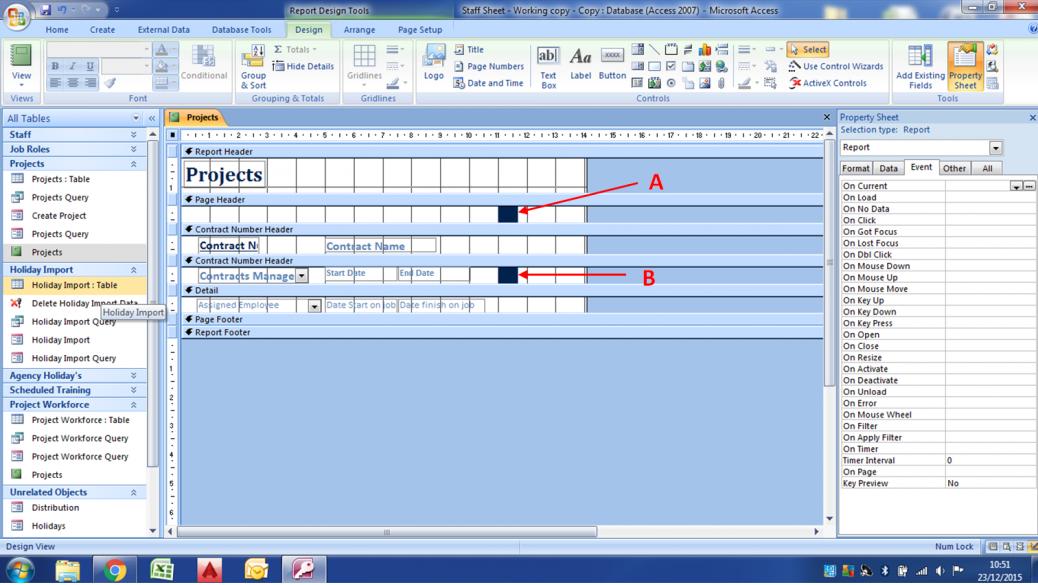Open the All Tables navigation dropdown
This screenshot has height=585, width=1038.
coord(136,118)
